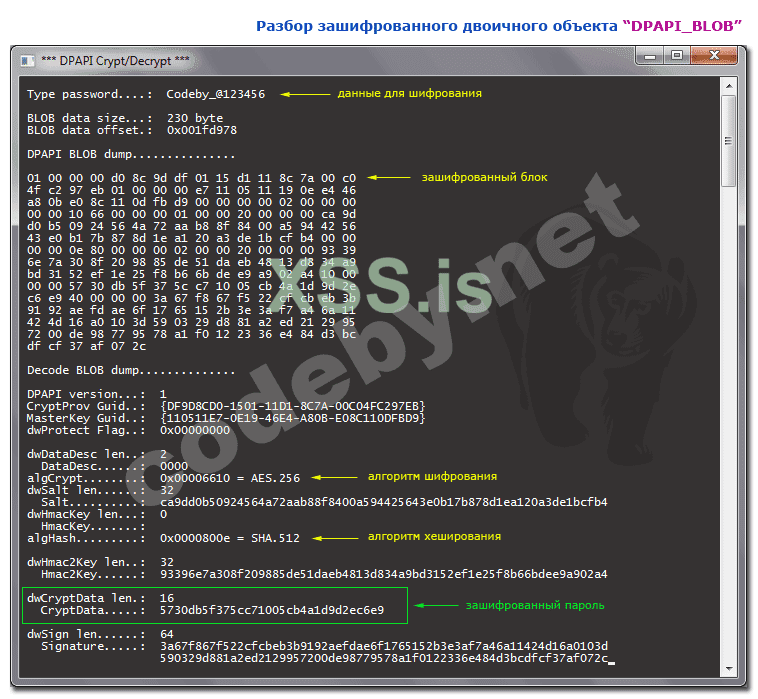Click the algCrypt value '0x00006610 = AES.256'
This screenshot has height=699, width=758.
tap(230, 478)
